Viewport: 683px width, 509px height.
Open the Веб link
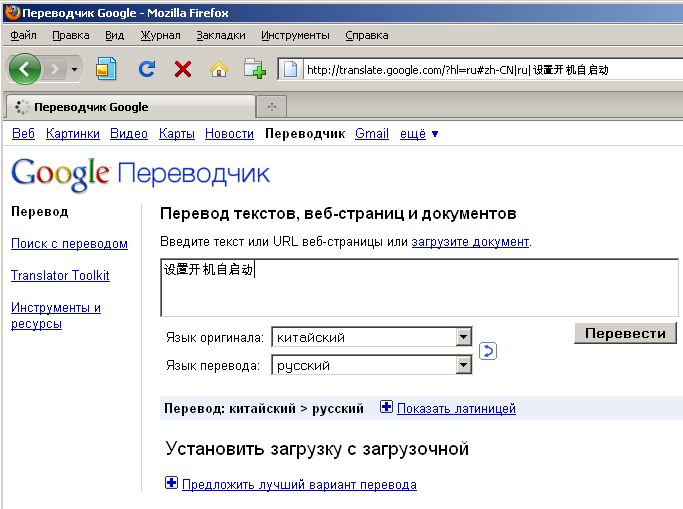point(23,133)
